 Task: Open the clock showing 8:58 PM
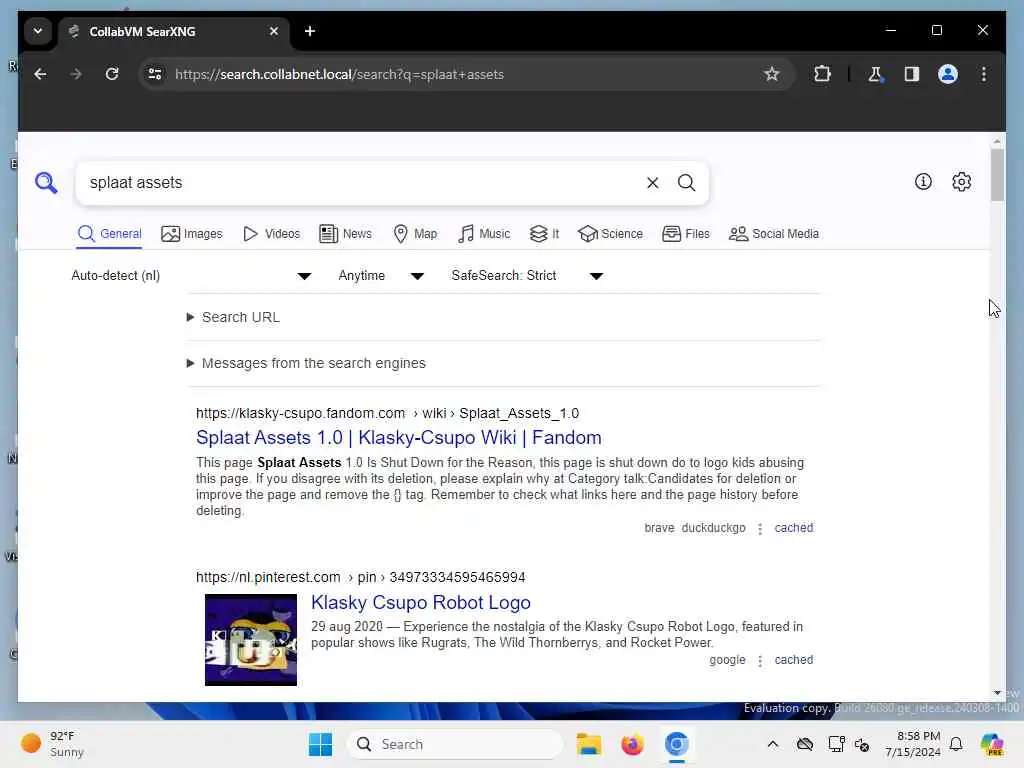(x=912, y=744)
